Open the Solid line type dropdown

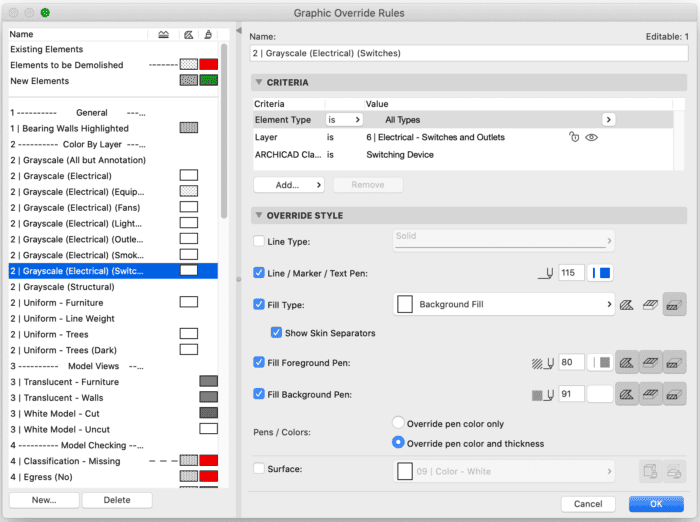pyautogui.click(x=504, y=241)
